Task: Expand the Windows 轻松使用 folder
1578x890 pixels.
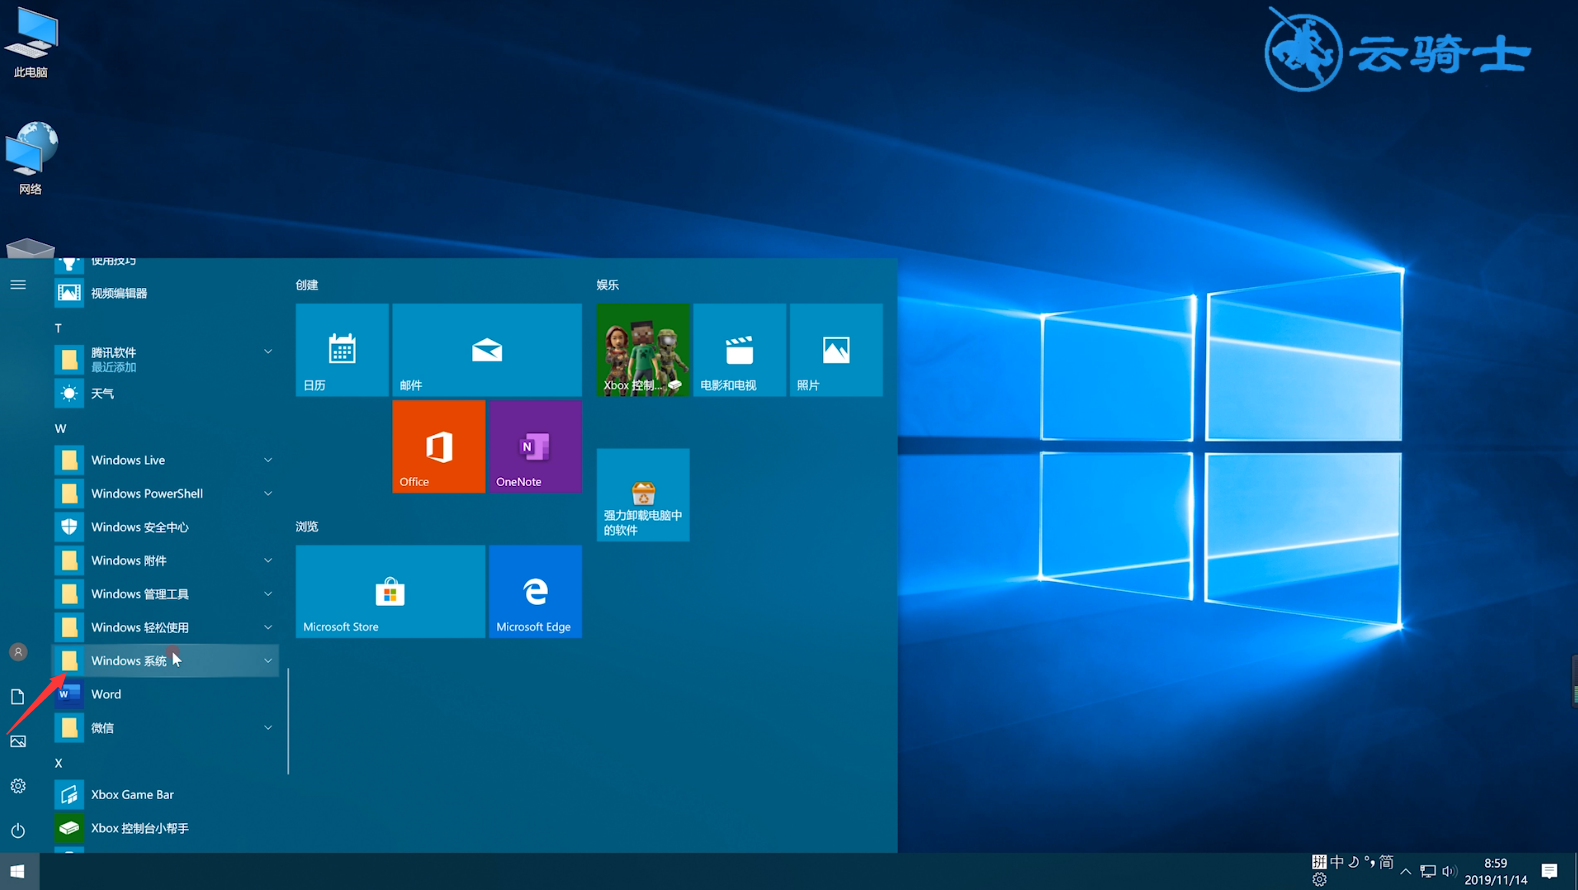Action: pyautogui.click(x=165, y=627)
